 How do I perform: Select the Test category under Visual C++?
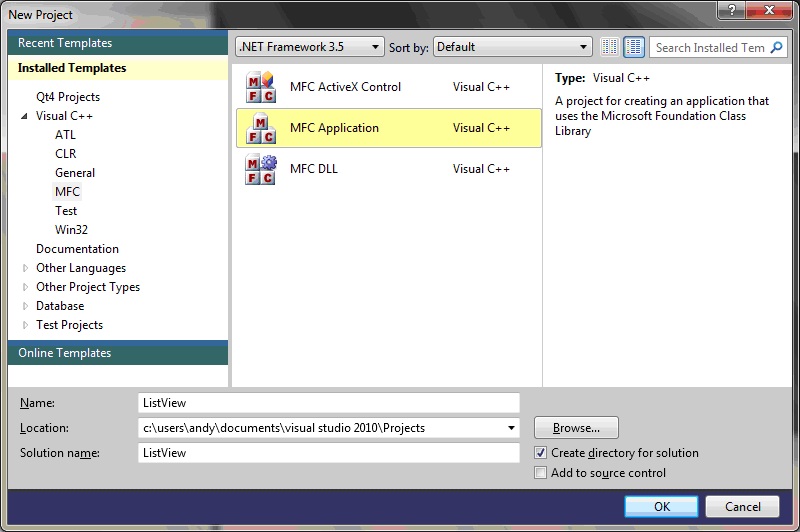66,211
